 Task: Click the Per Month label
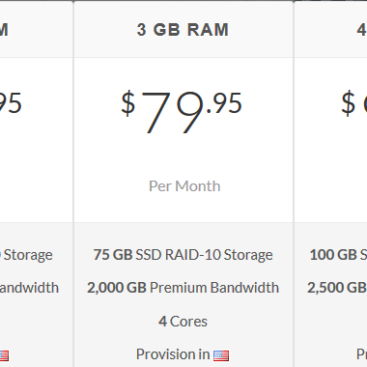click(184, 186)
